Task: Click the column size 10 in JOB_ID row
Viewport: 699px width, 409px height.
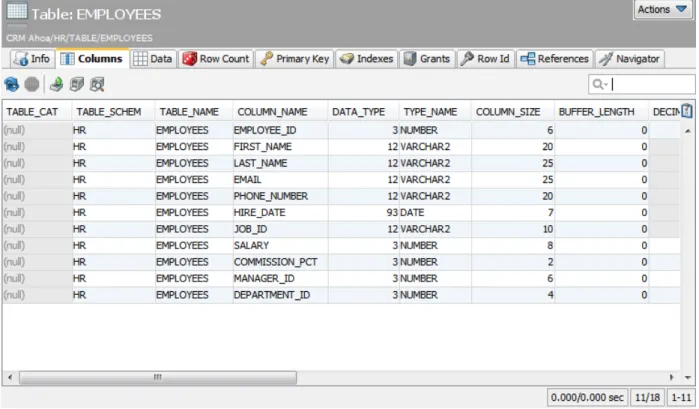Action: point(513,229)
